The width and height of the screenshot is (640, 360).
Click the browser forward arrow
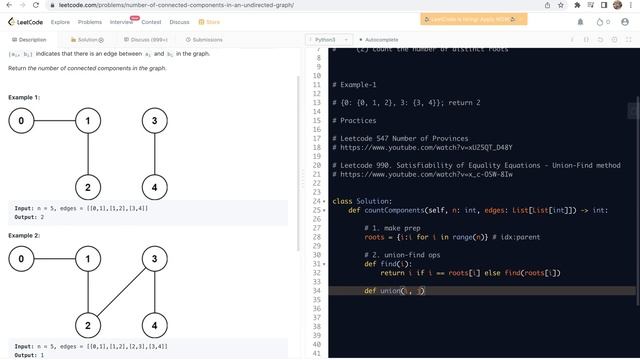22,5
